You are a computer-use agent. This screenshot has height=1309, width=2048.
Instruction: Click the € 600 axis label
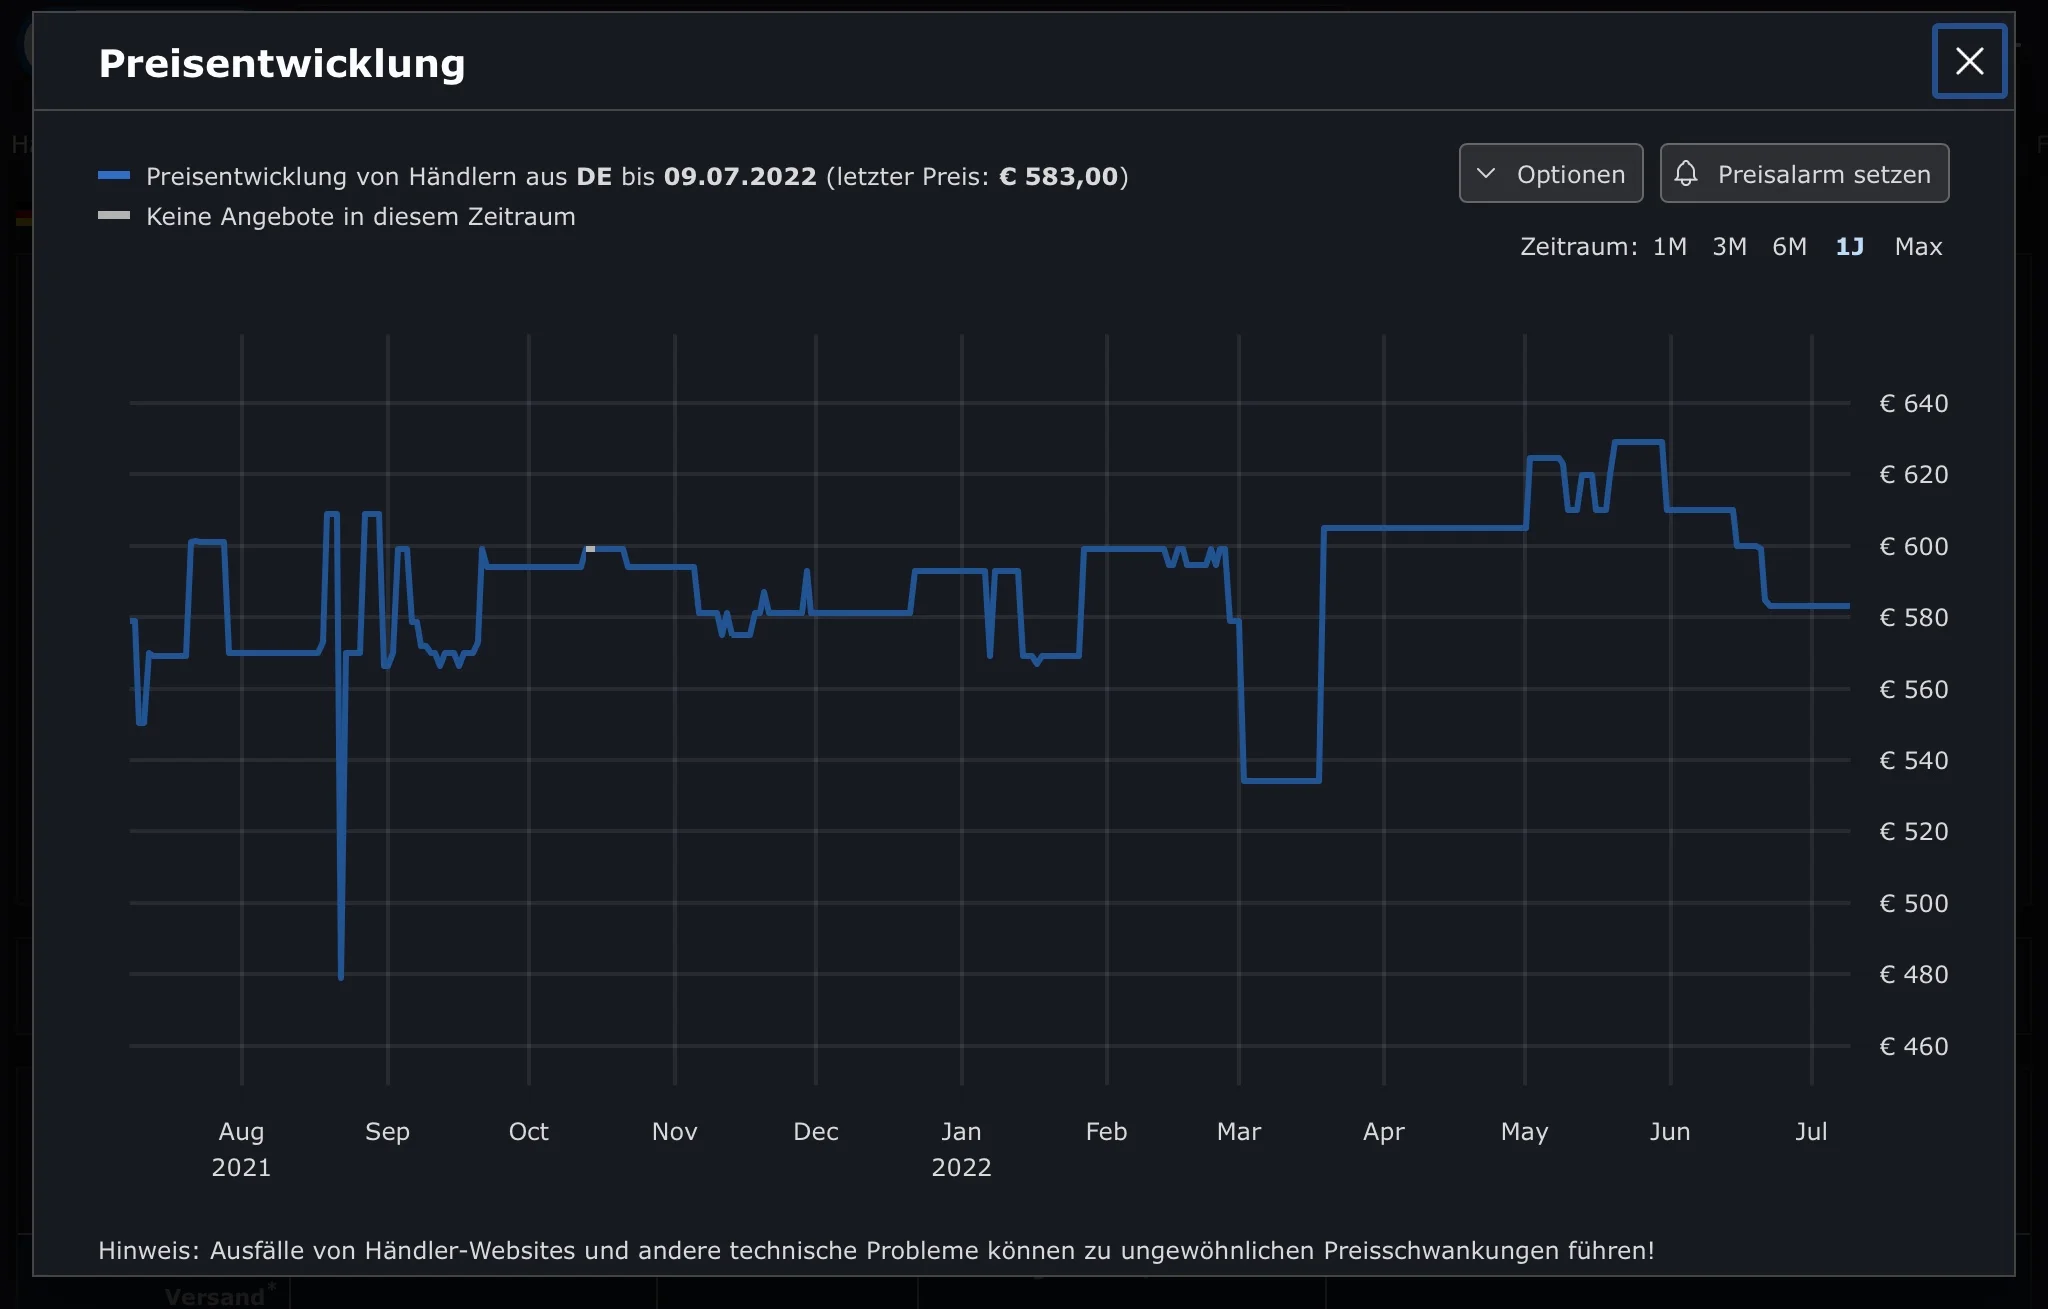[1913, 546]
